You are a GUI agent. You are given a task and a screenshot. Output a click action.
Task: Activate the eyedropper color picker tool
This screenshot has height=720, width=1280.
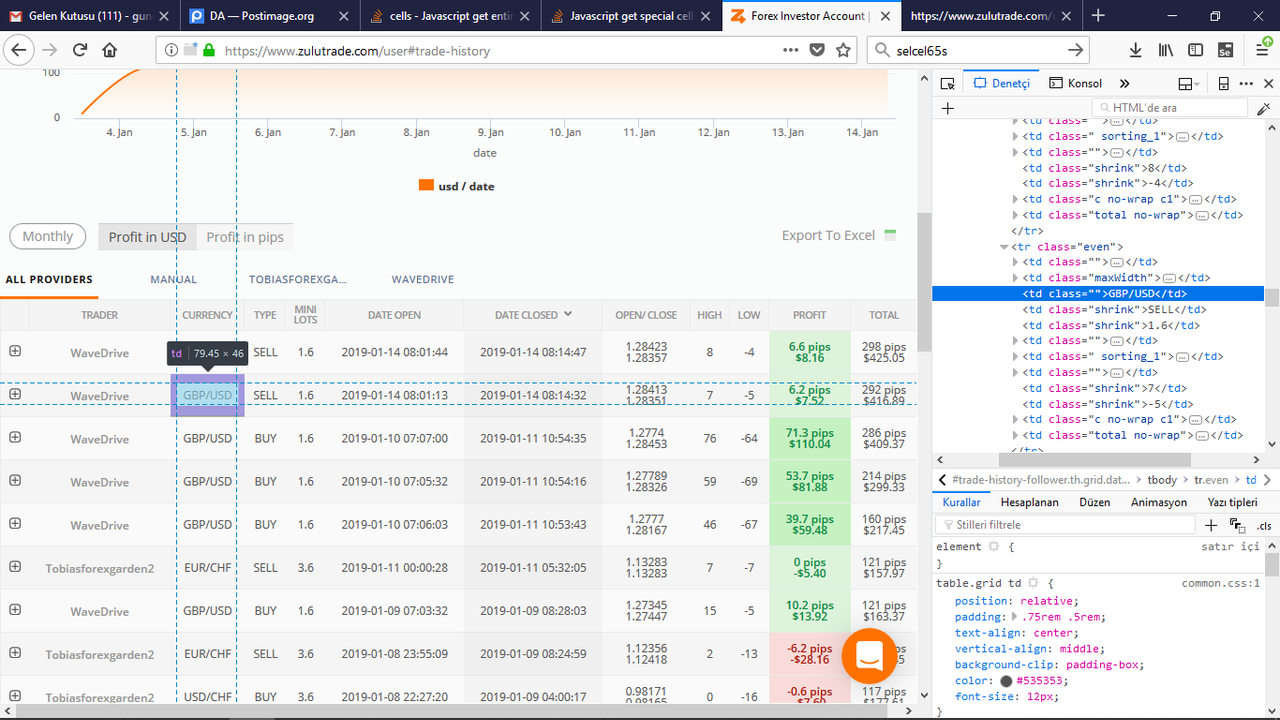tap(1264, 108)
